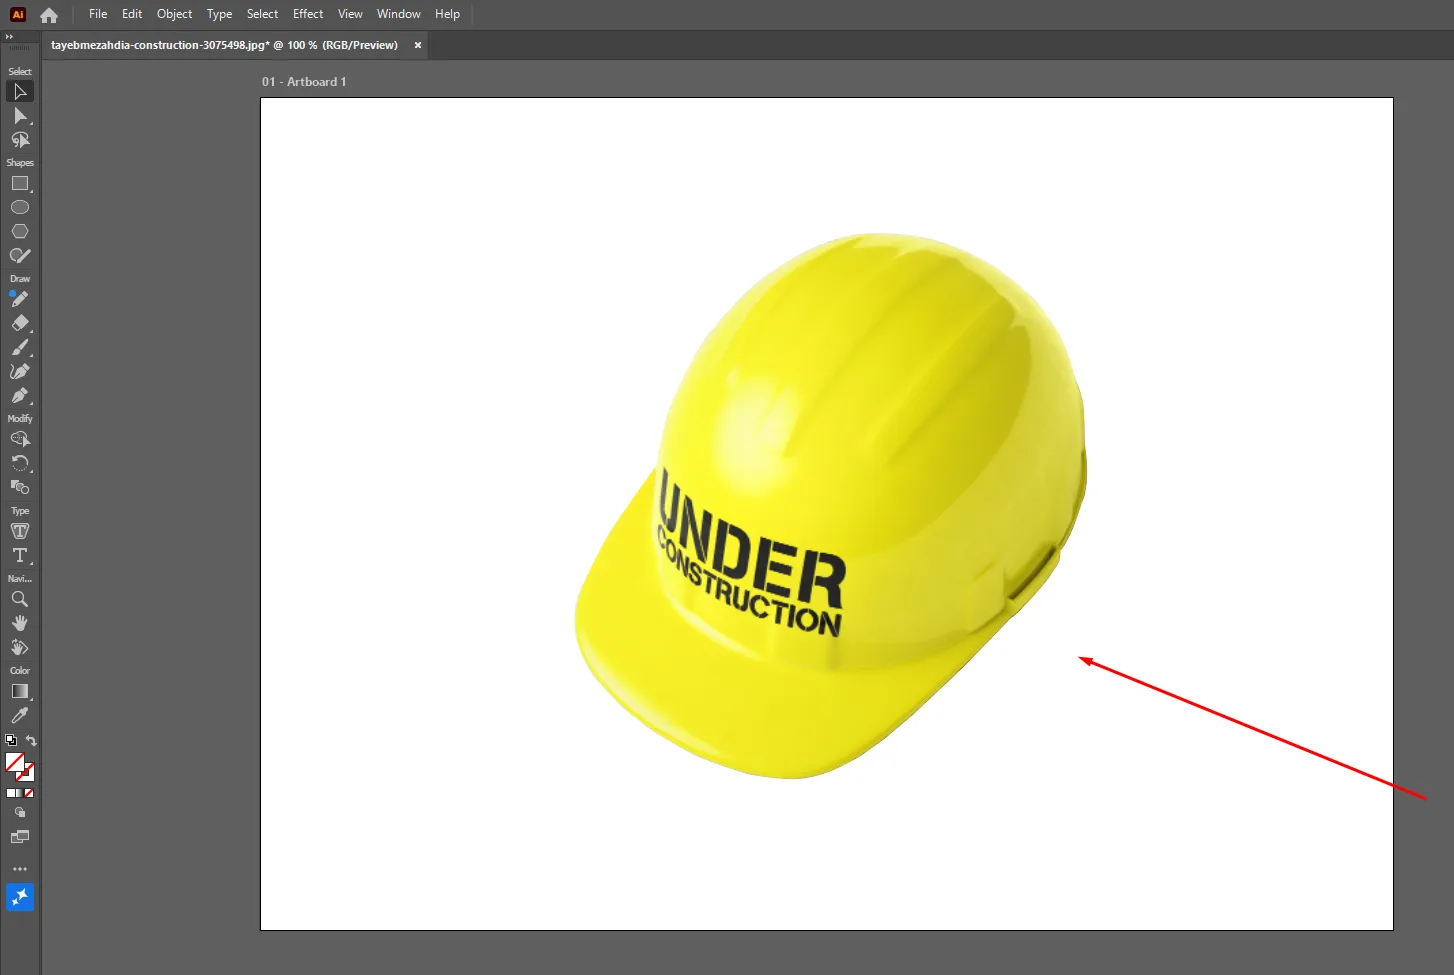The width and height of the screenshot is (1454, 975).
Task: Select the Selection arrow tool
Action: [x=20, y=91]
